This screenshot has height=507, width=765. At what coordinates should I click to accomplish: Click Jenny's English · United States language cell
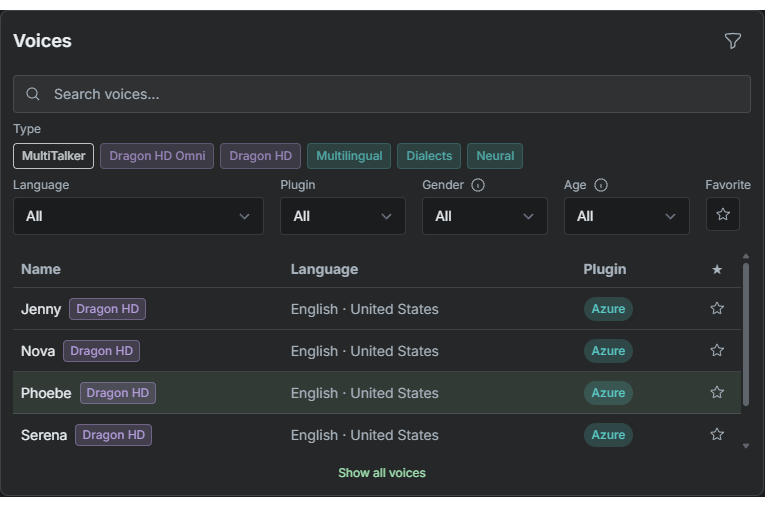pos(364,309)
